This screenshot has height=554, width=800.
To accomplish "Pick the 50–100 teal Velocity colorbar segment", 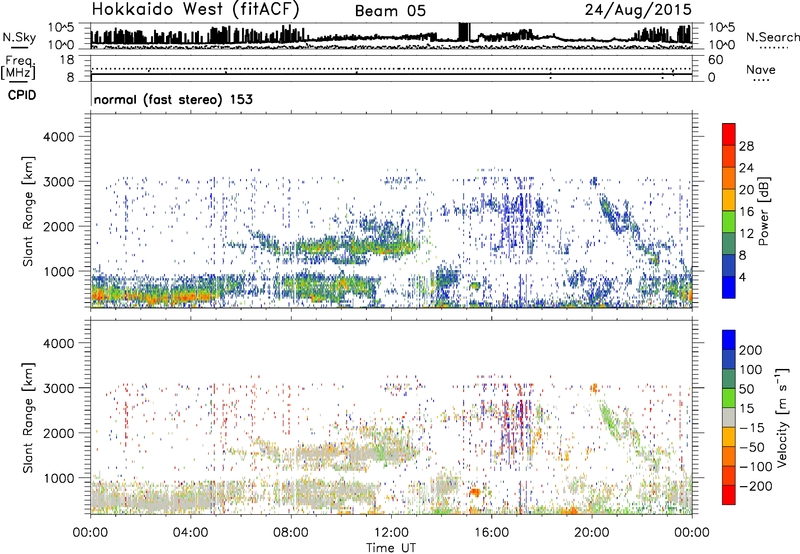I will coord(729,379).
